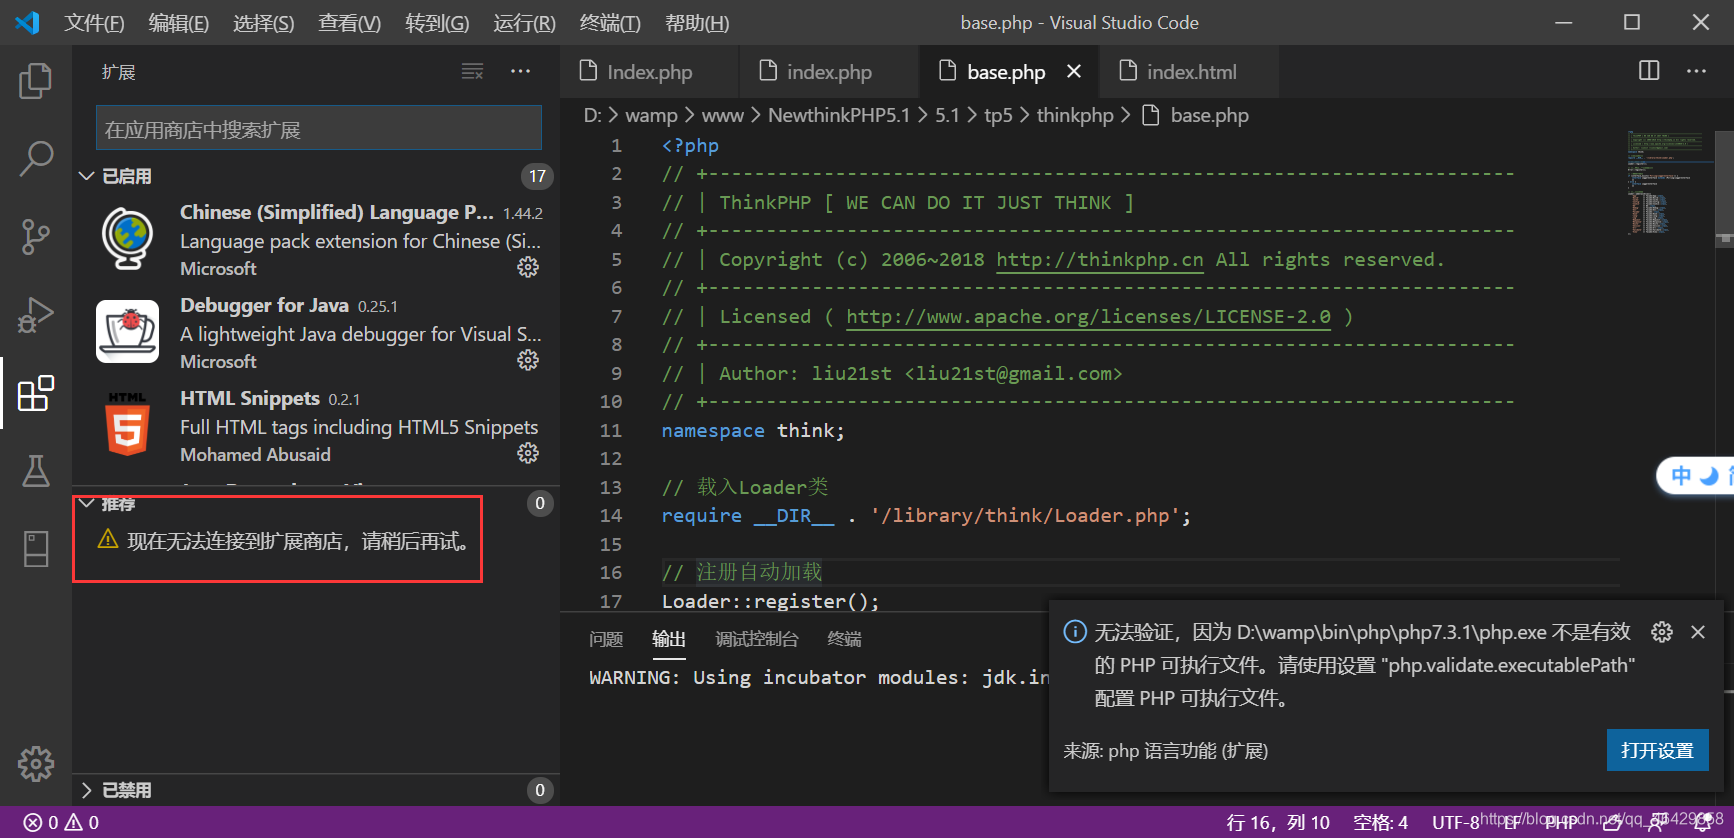This screenshot has height=838, width=1734.
Task: Click 打开设置 button in notification
Action: (x=1658, y=750)
